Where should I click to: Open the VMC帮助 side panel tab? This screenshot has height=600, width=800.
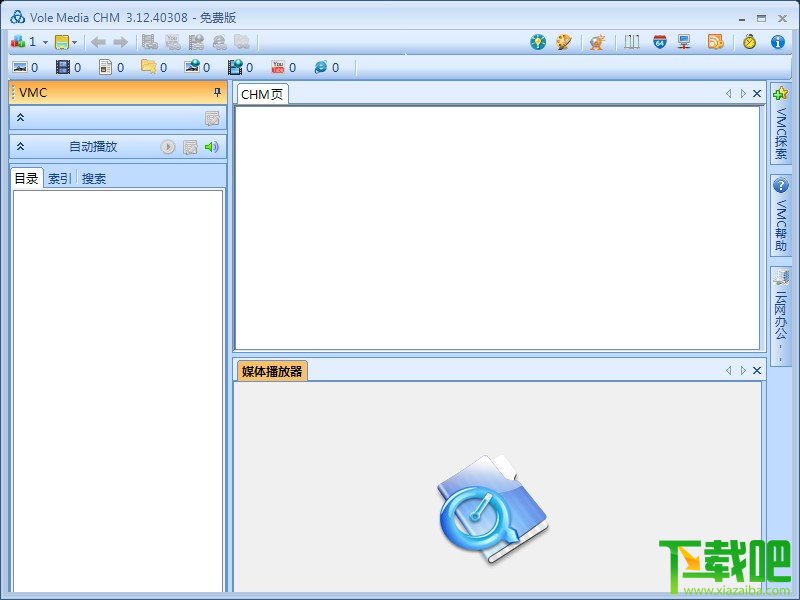coord(781,215)
